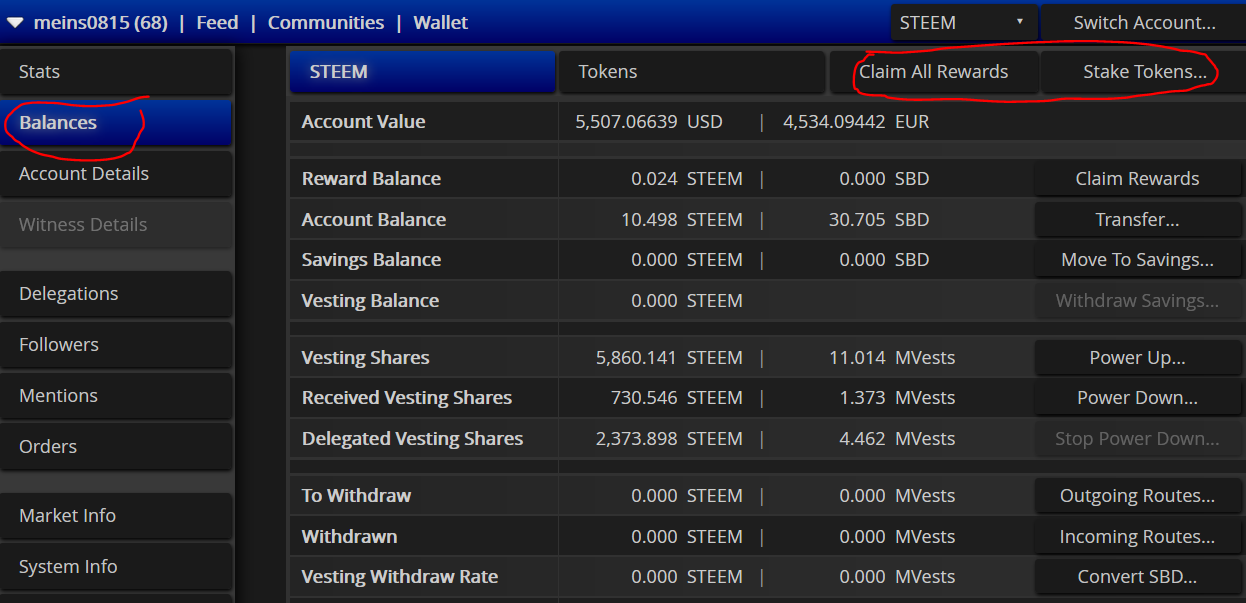
Task: Click the Vesting Balance label
Action: point(370,301)
